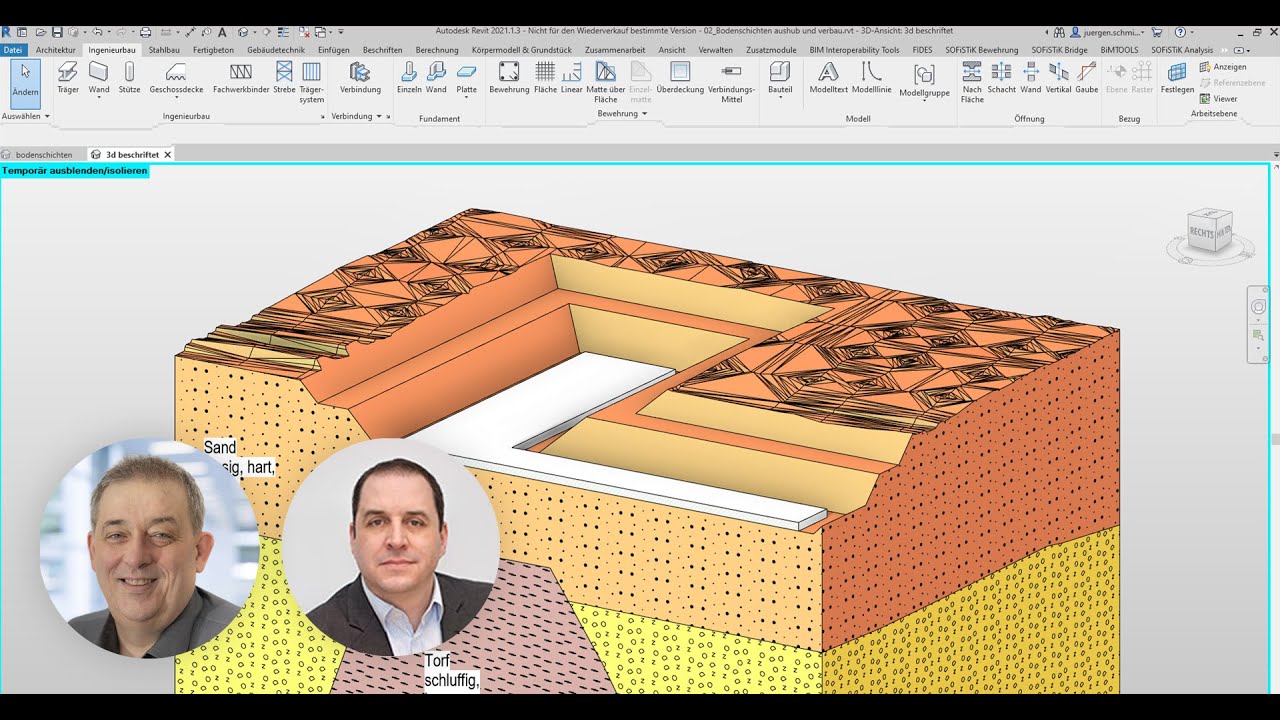Screen dimensions: 1280x720
Task: Choose the Vertikal opening tool
Action: [1059, 77]
